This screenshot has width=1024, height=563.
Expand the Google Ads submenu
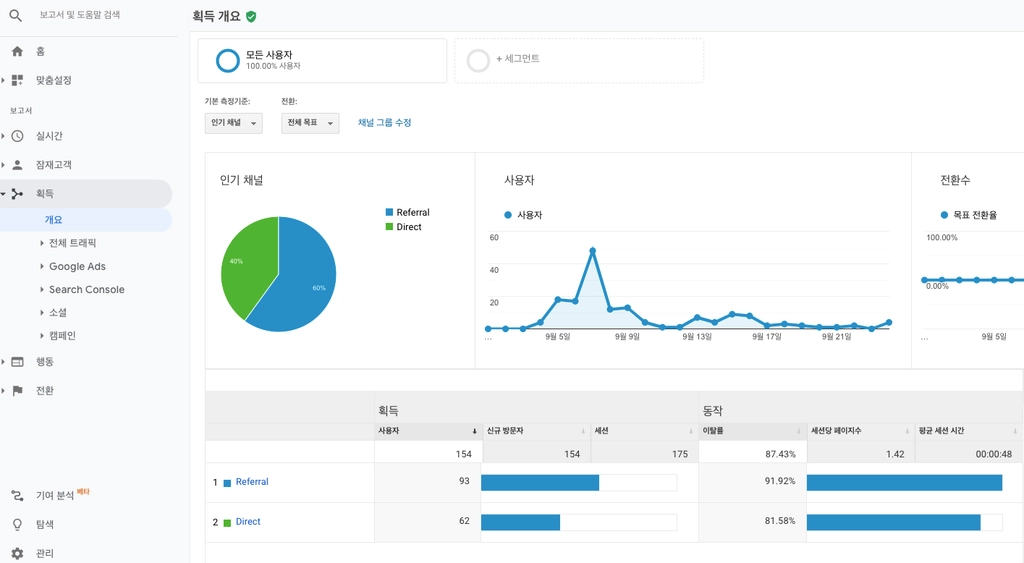click(77, 266)
